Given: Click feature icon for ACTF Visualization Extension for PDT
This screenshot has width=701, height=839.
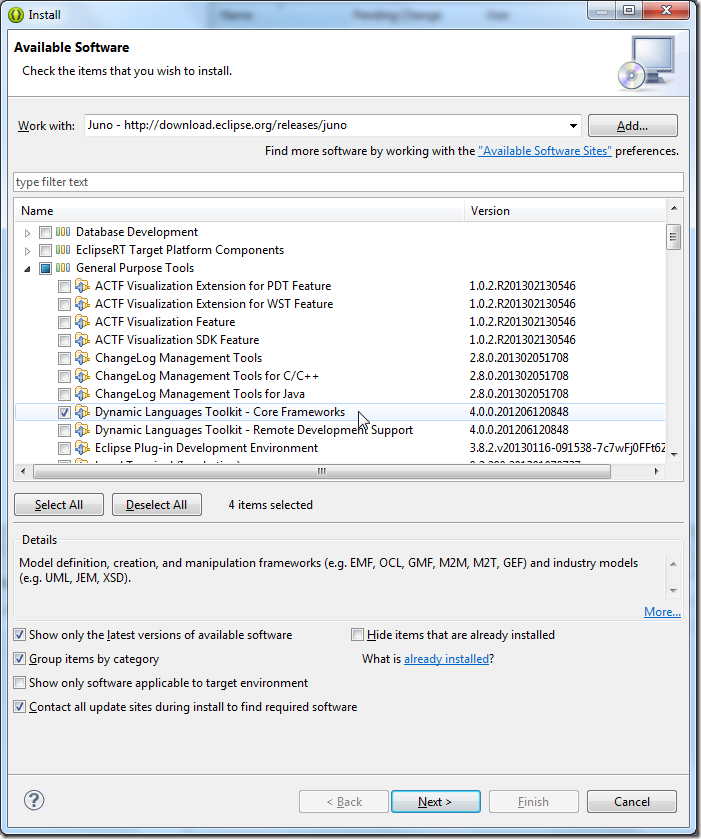Looking at the screenshot, I should 82,286.
